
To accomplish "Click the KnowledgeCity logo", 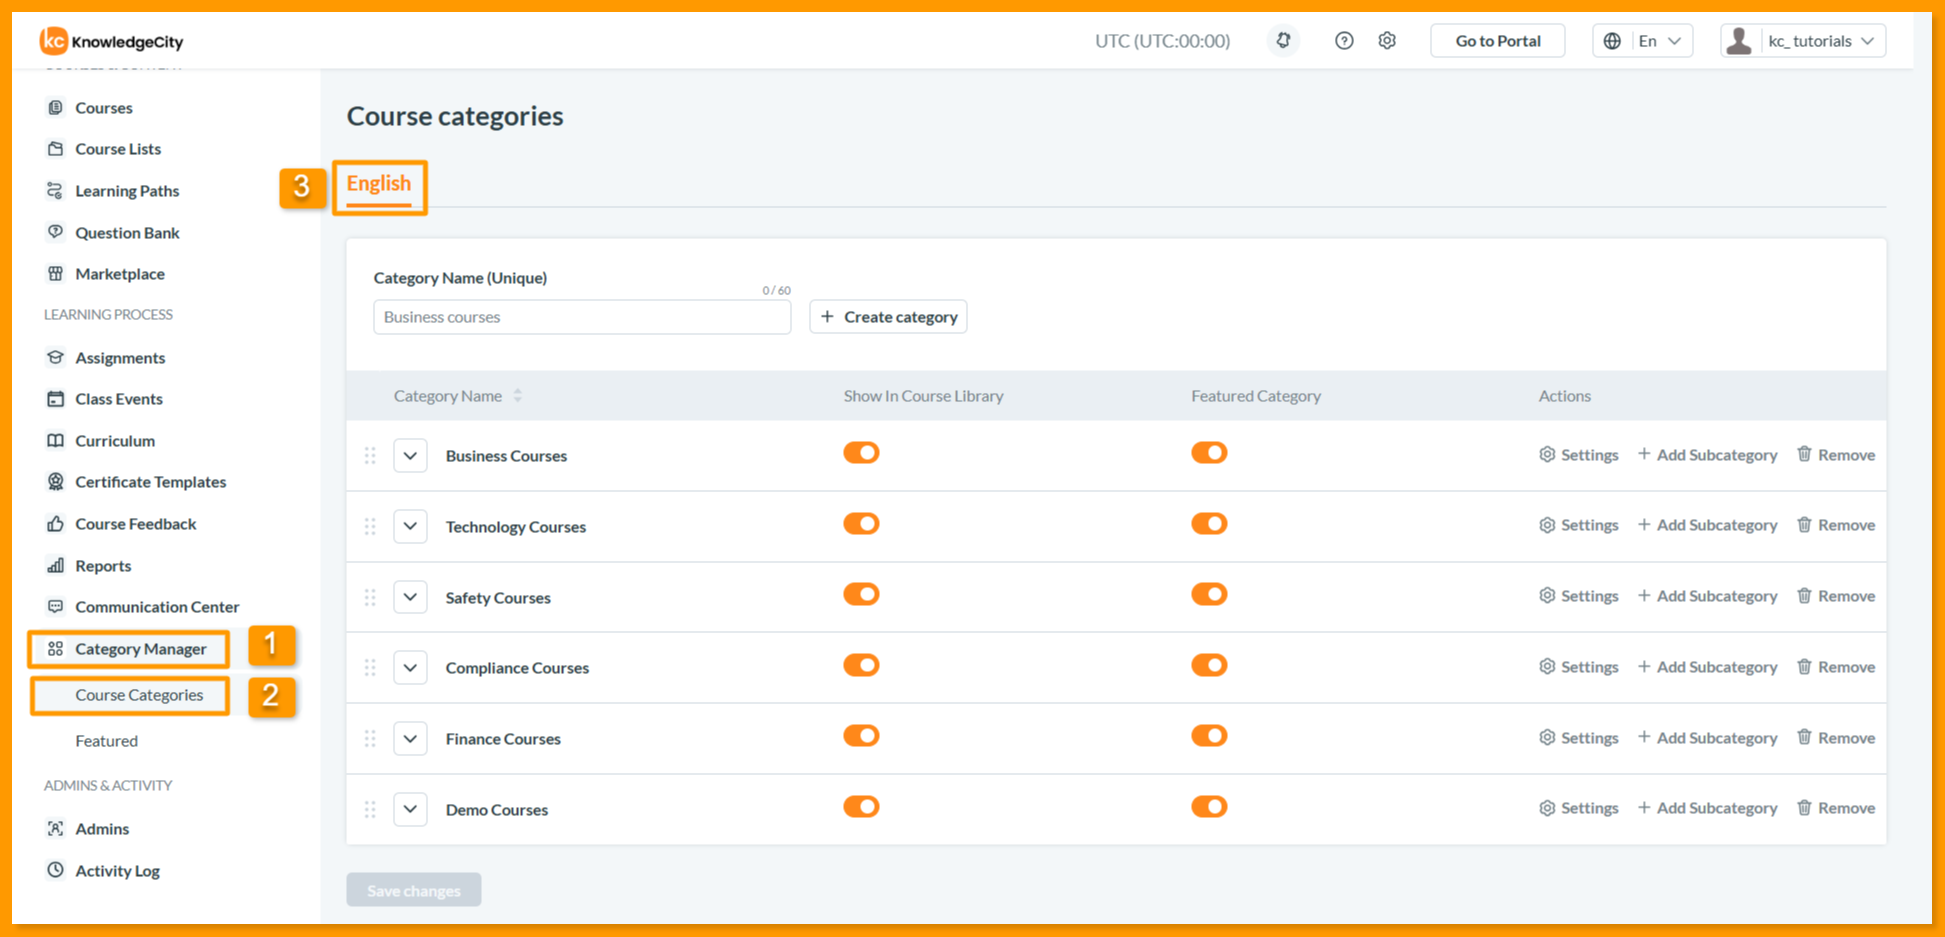I will [x=111, y=41].
